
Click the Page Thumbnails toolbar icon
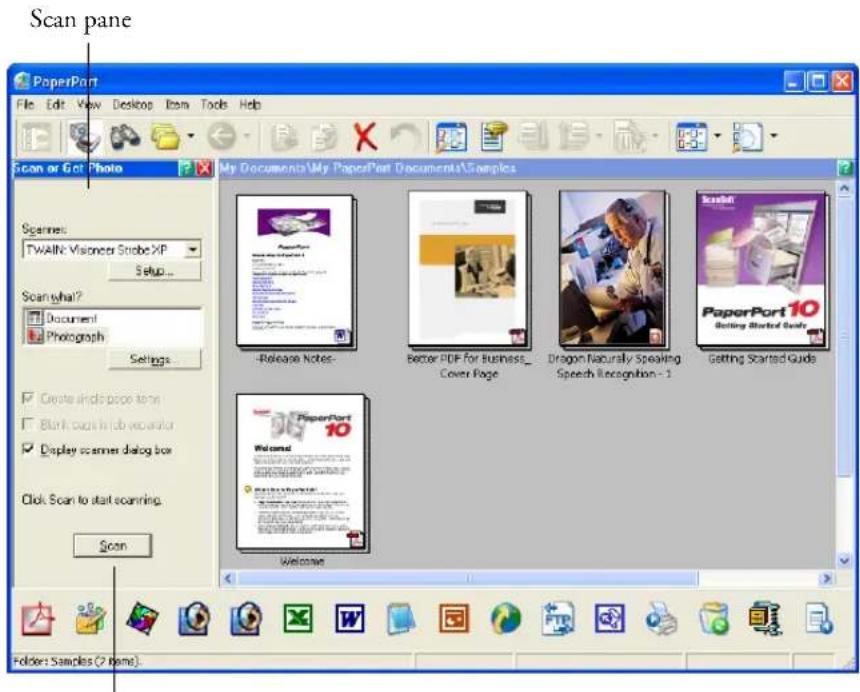451,137
